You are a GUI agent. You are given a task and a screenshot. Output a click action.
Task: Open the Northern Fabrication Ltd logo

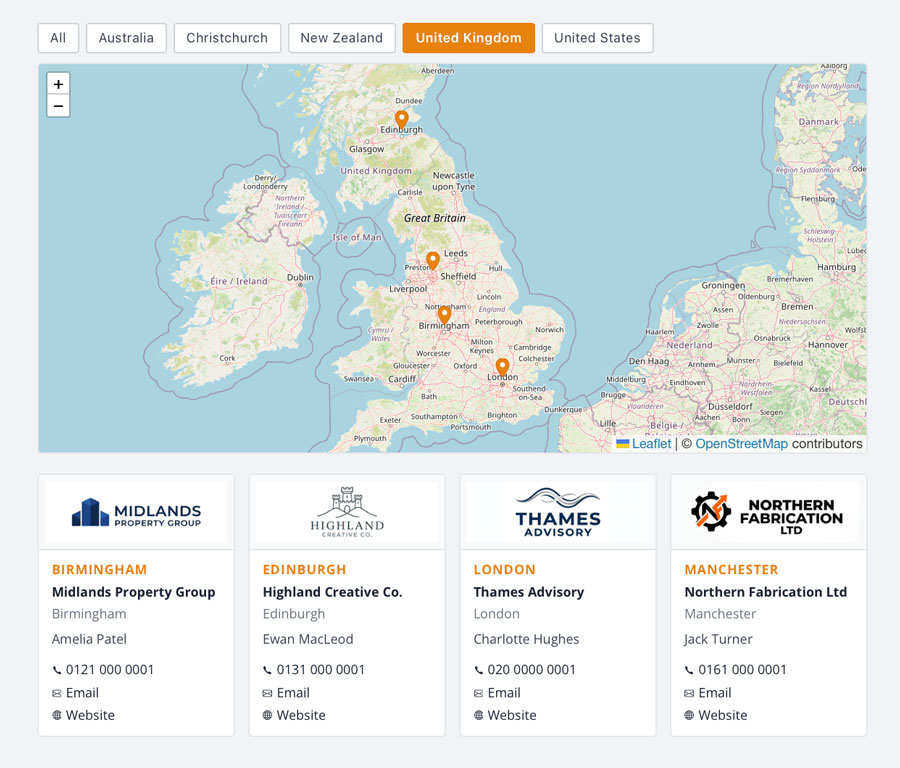768,512
